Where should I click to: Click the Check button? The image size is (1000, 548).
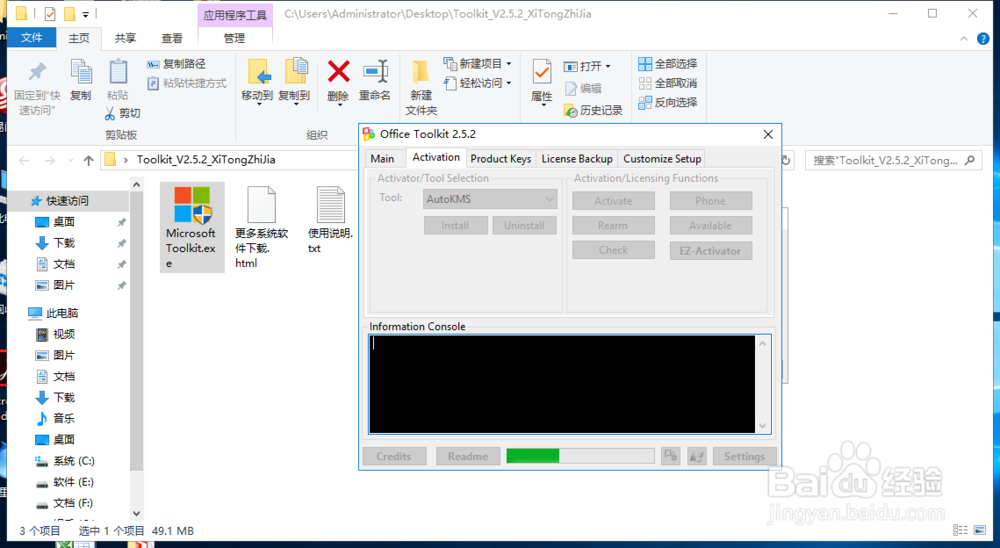[614, 251]
